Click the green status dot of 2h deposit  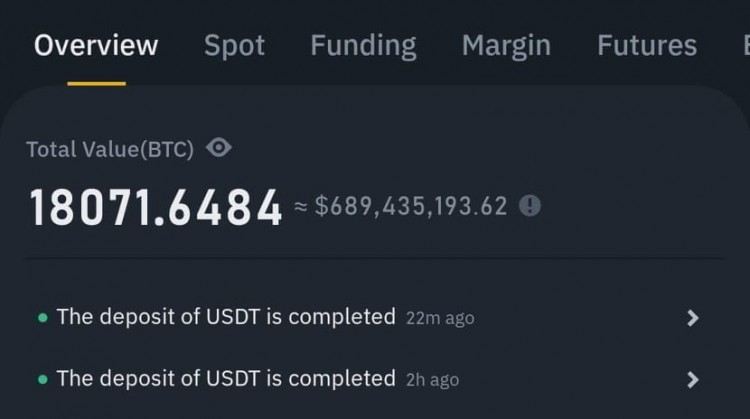coord(43,380)
